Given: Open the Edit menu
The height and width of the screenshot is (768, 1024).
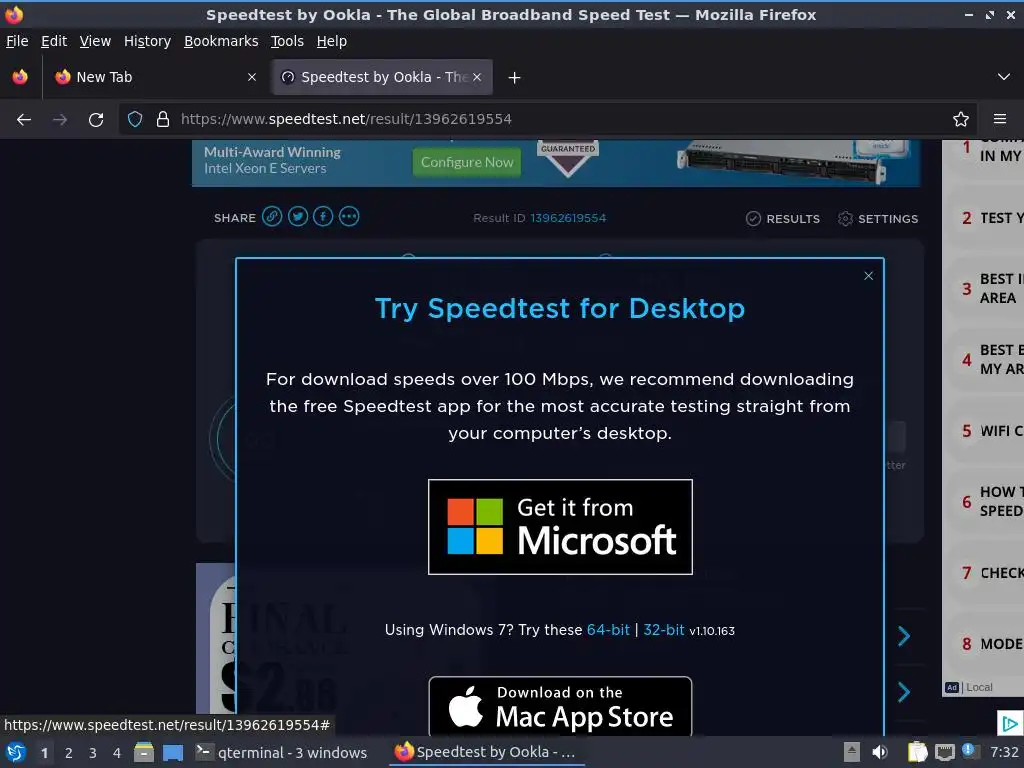Looking at the screenshot, I should (54, 41).
